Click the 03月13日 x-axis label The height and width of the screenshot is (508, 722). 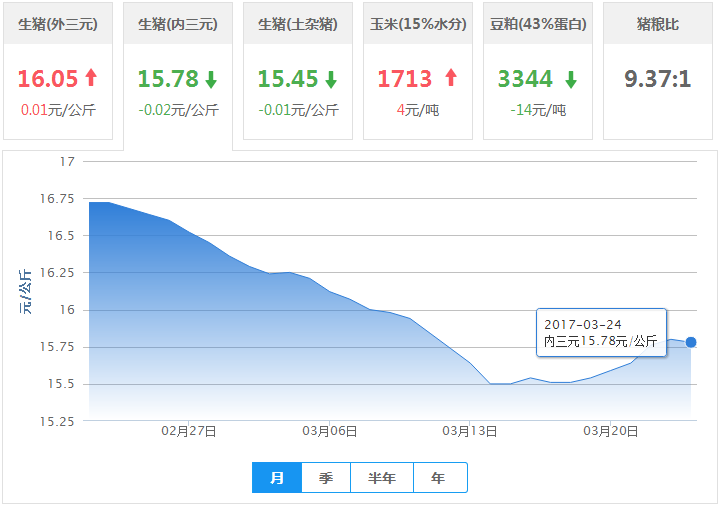click(470, 430)
